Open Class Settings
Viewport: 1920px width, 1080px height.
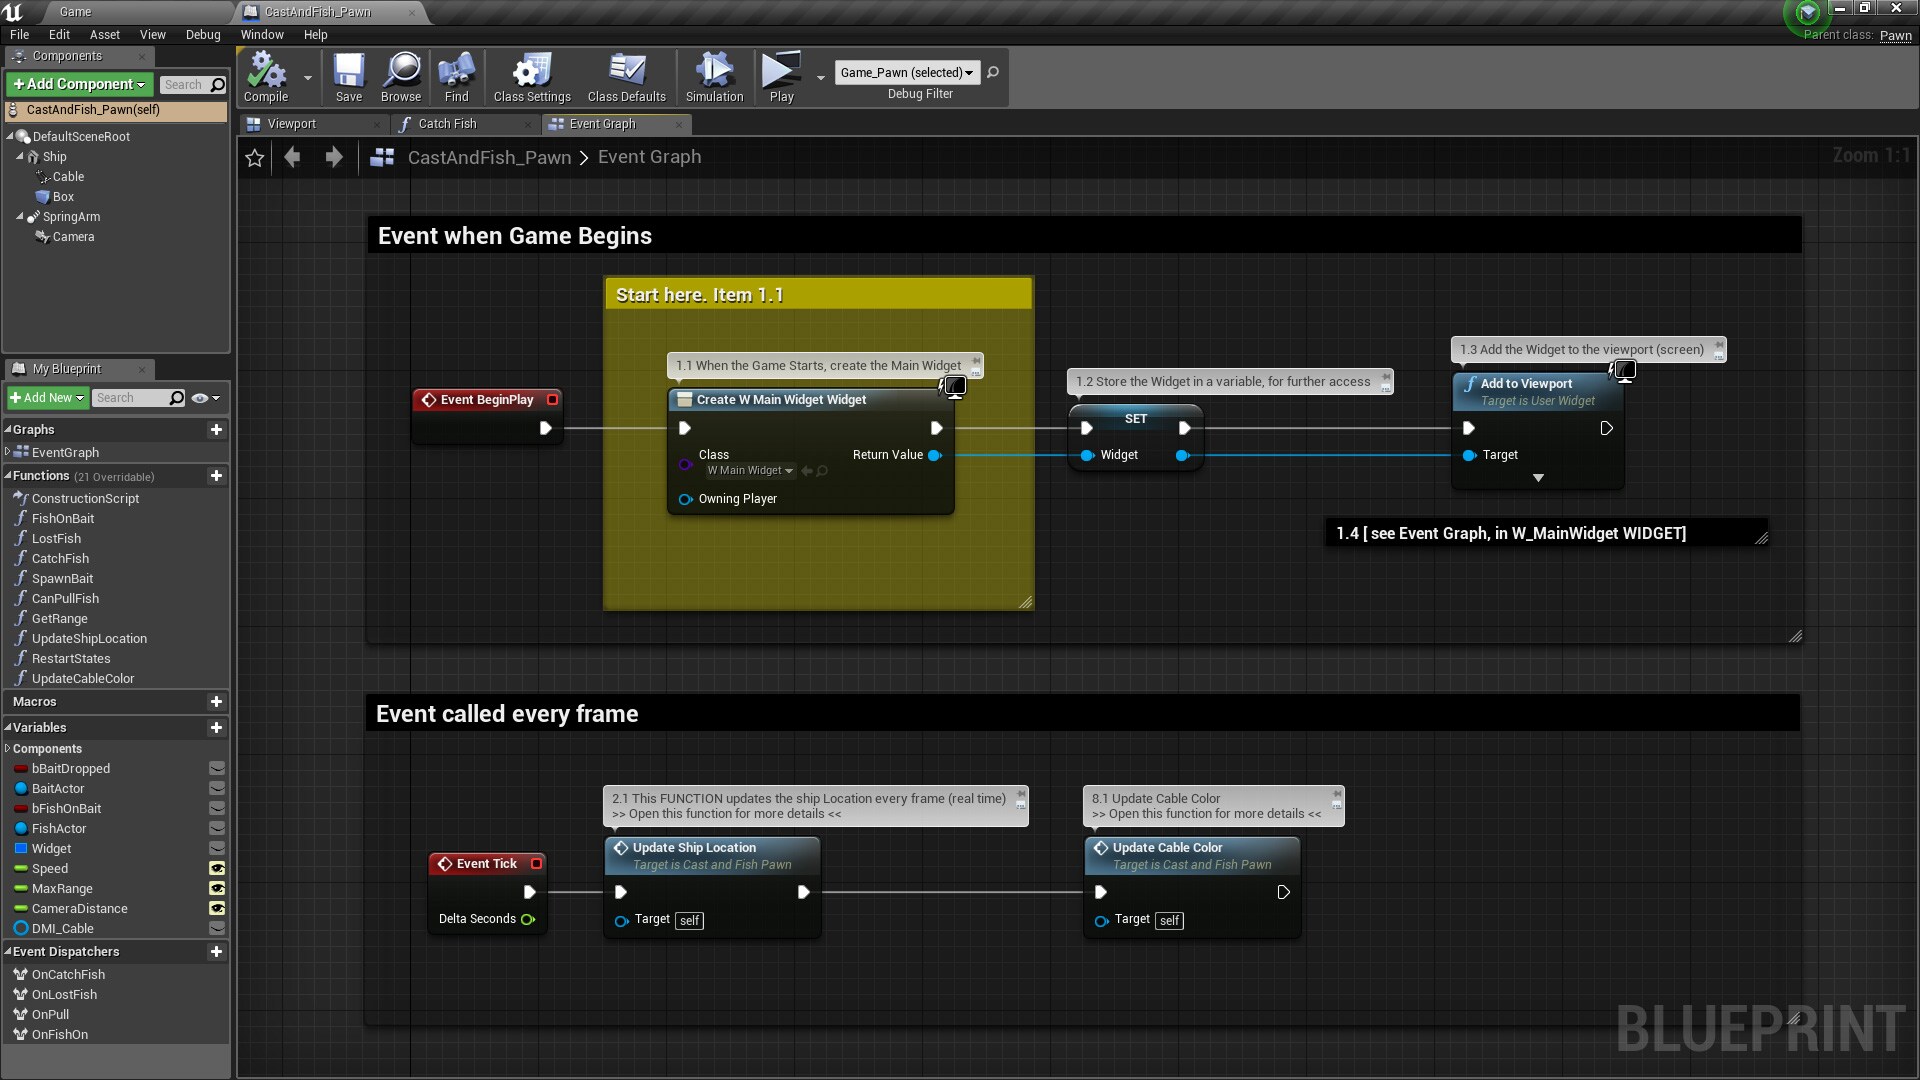point(531,77)
